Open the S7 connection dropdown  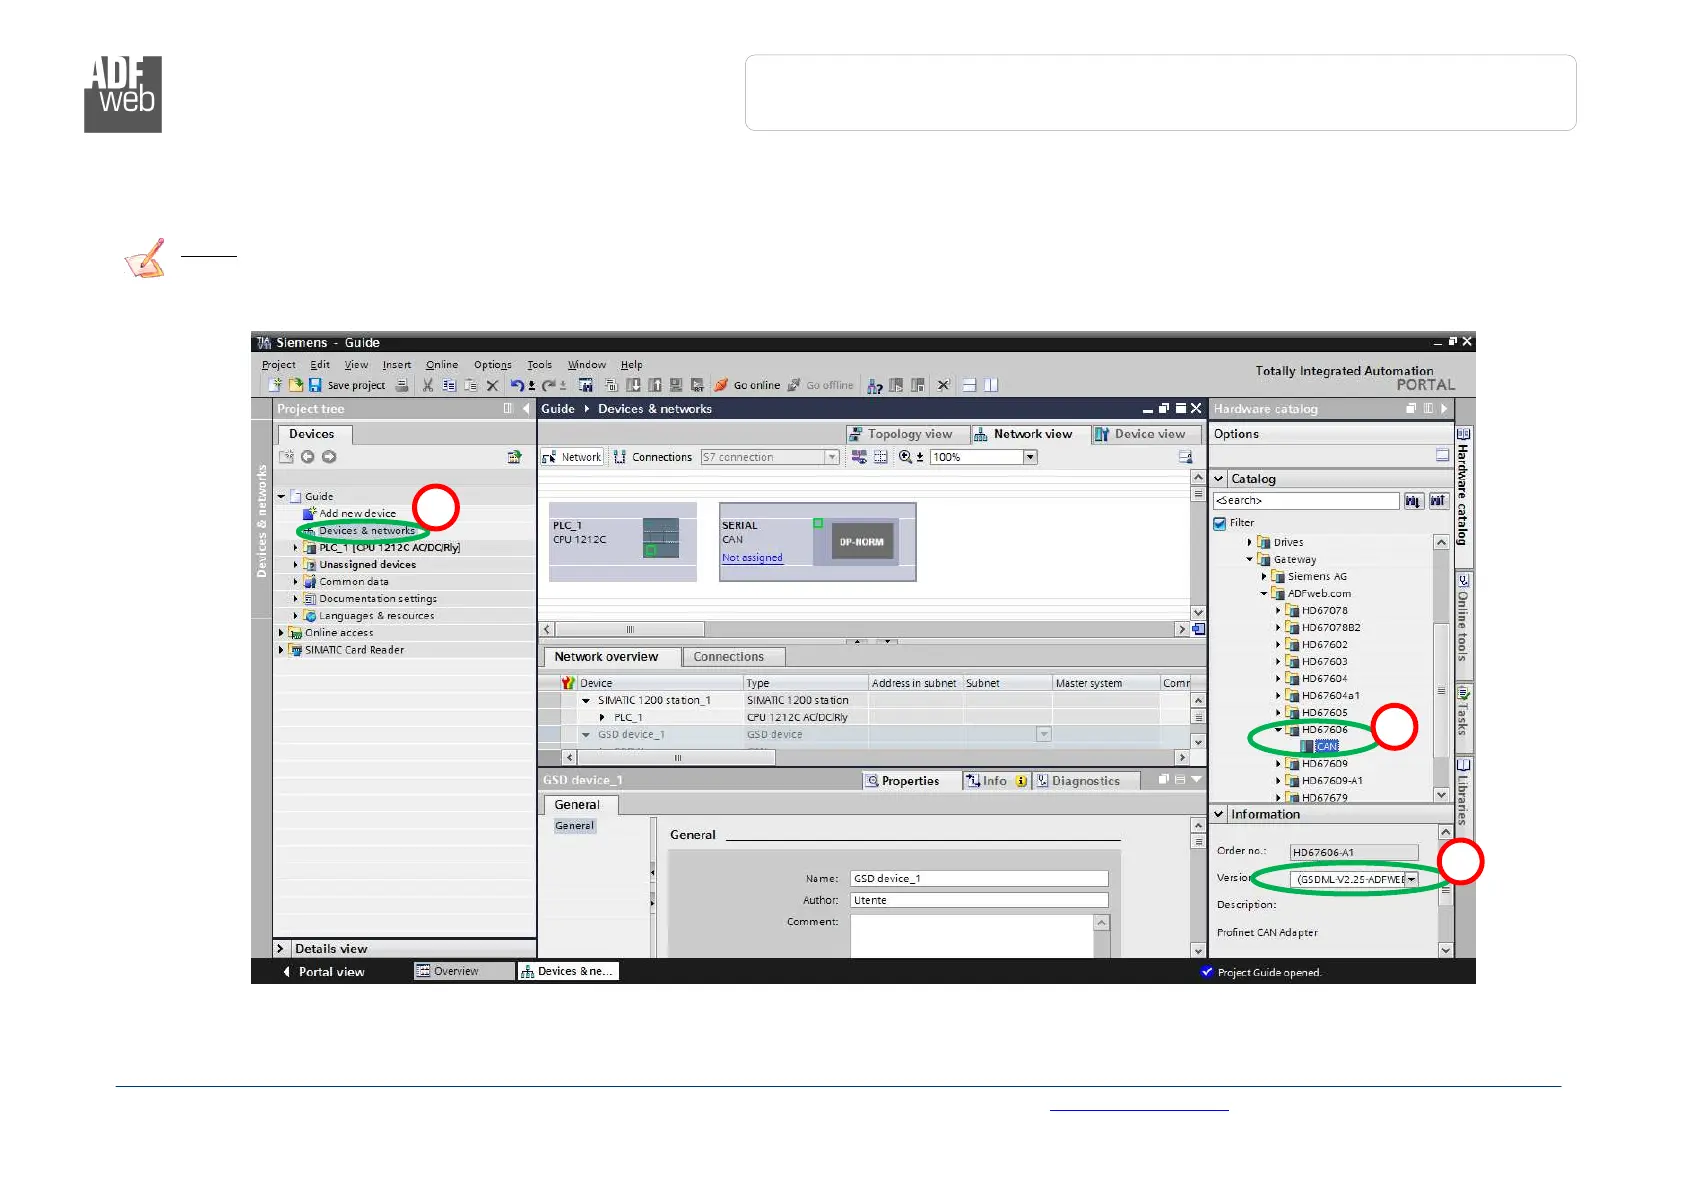831,457
